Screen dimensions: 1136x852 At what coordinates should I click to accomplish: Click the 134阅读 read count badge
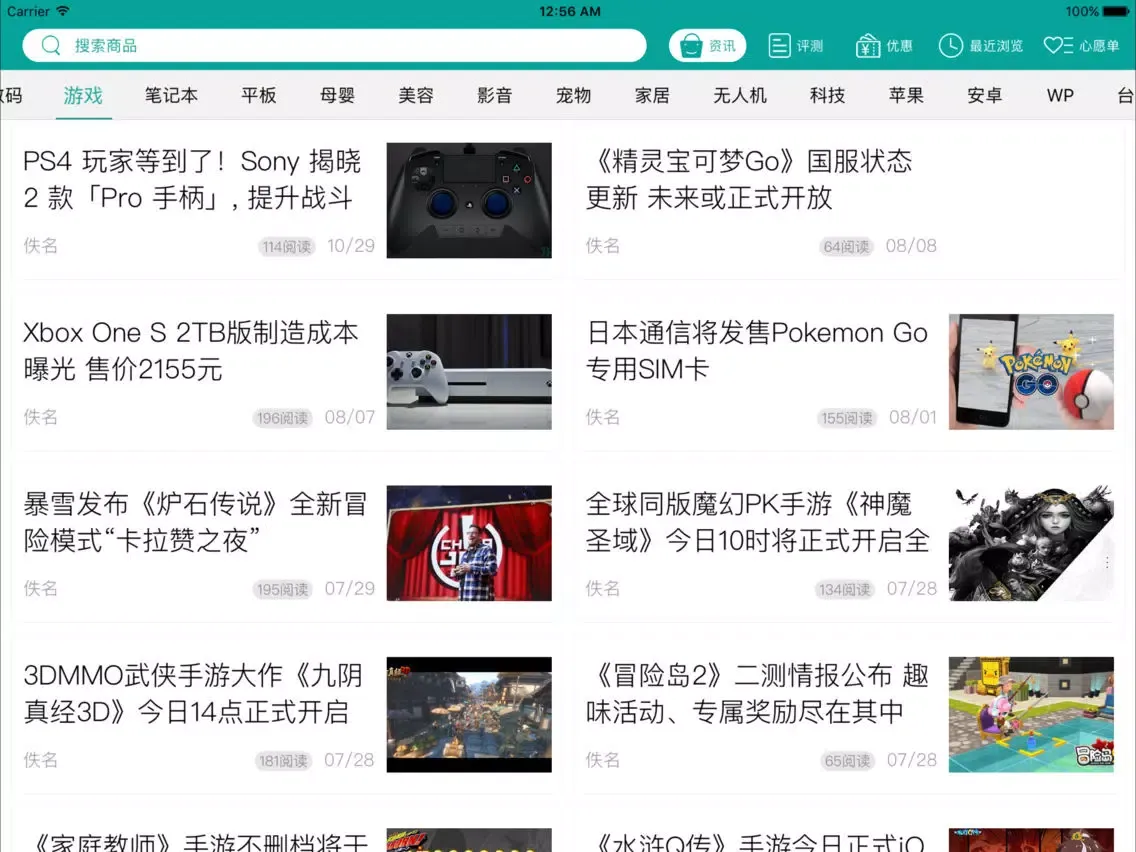845,589
